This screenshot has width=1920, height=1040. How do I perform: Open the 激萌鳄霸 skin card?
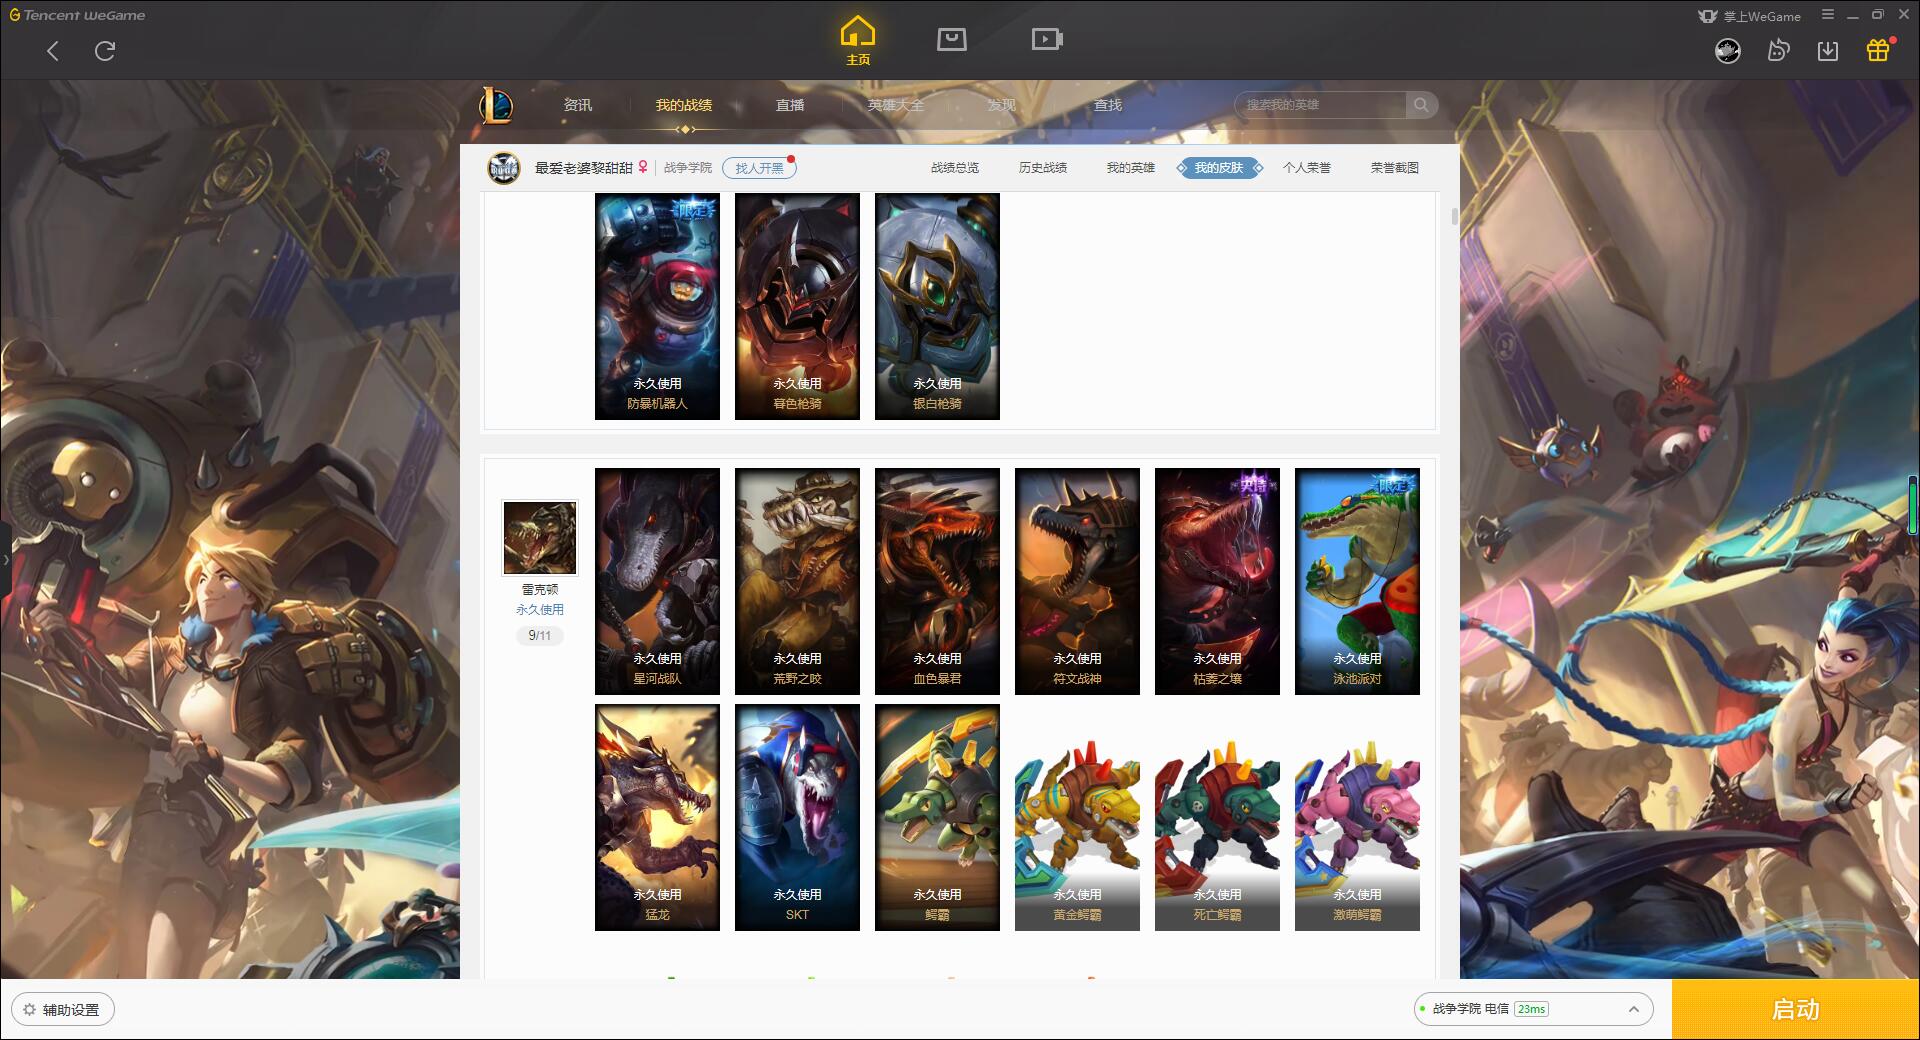1357,817
